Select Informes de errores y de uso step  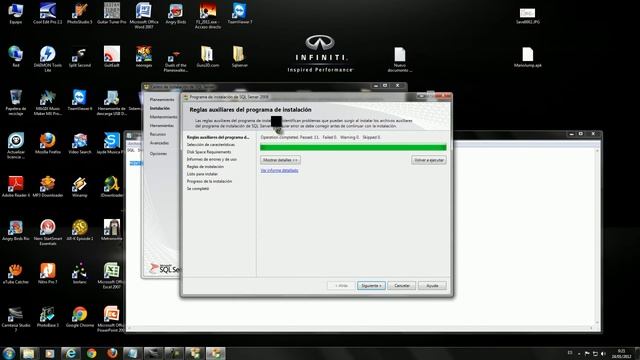pos(212,159)
